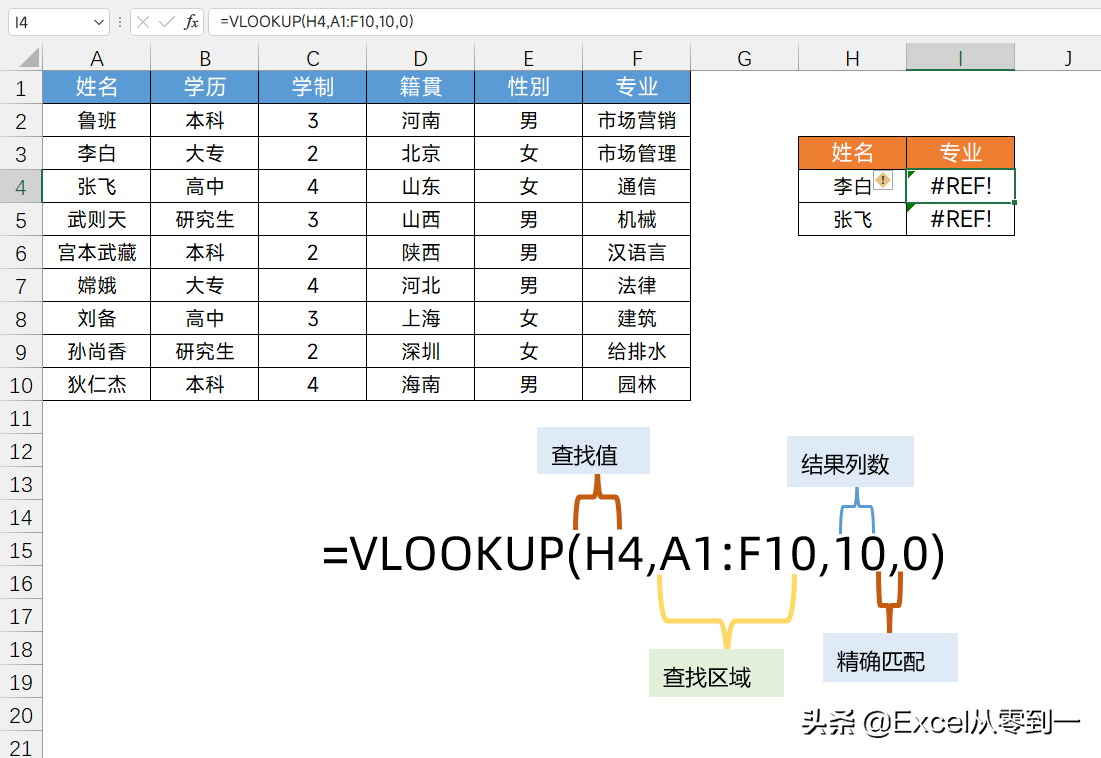Select column D header
The image size is (1101, 758).
click(421, 58)
